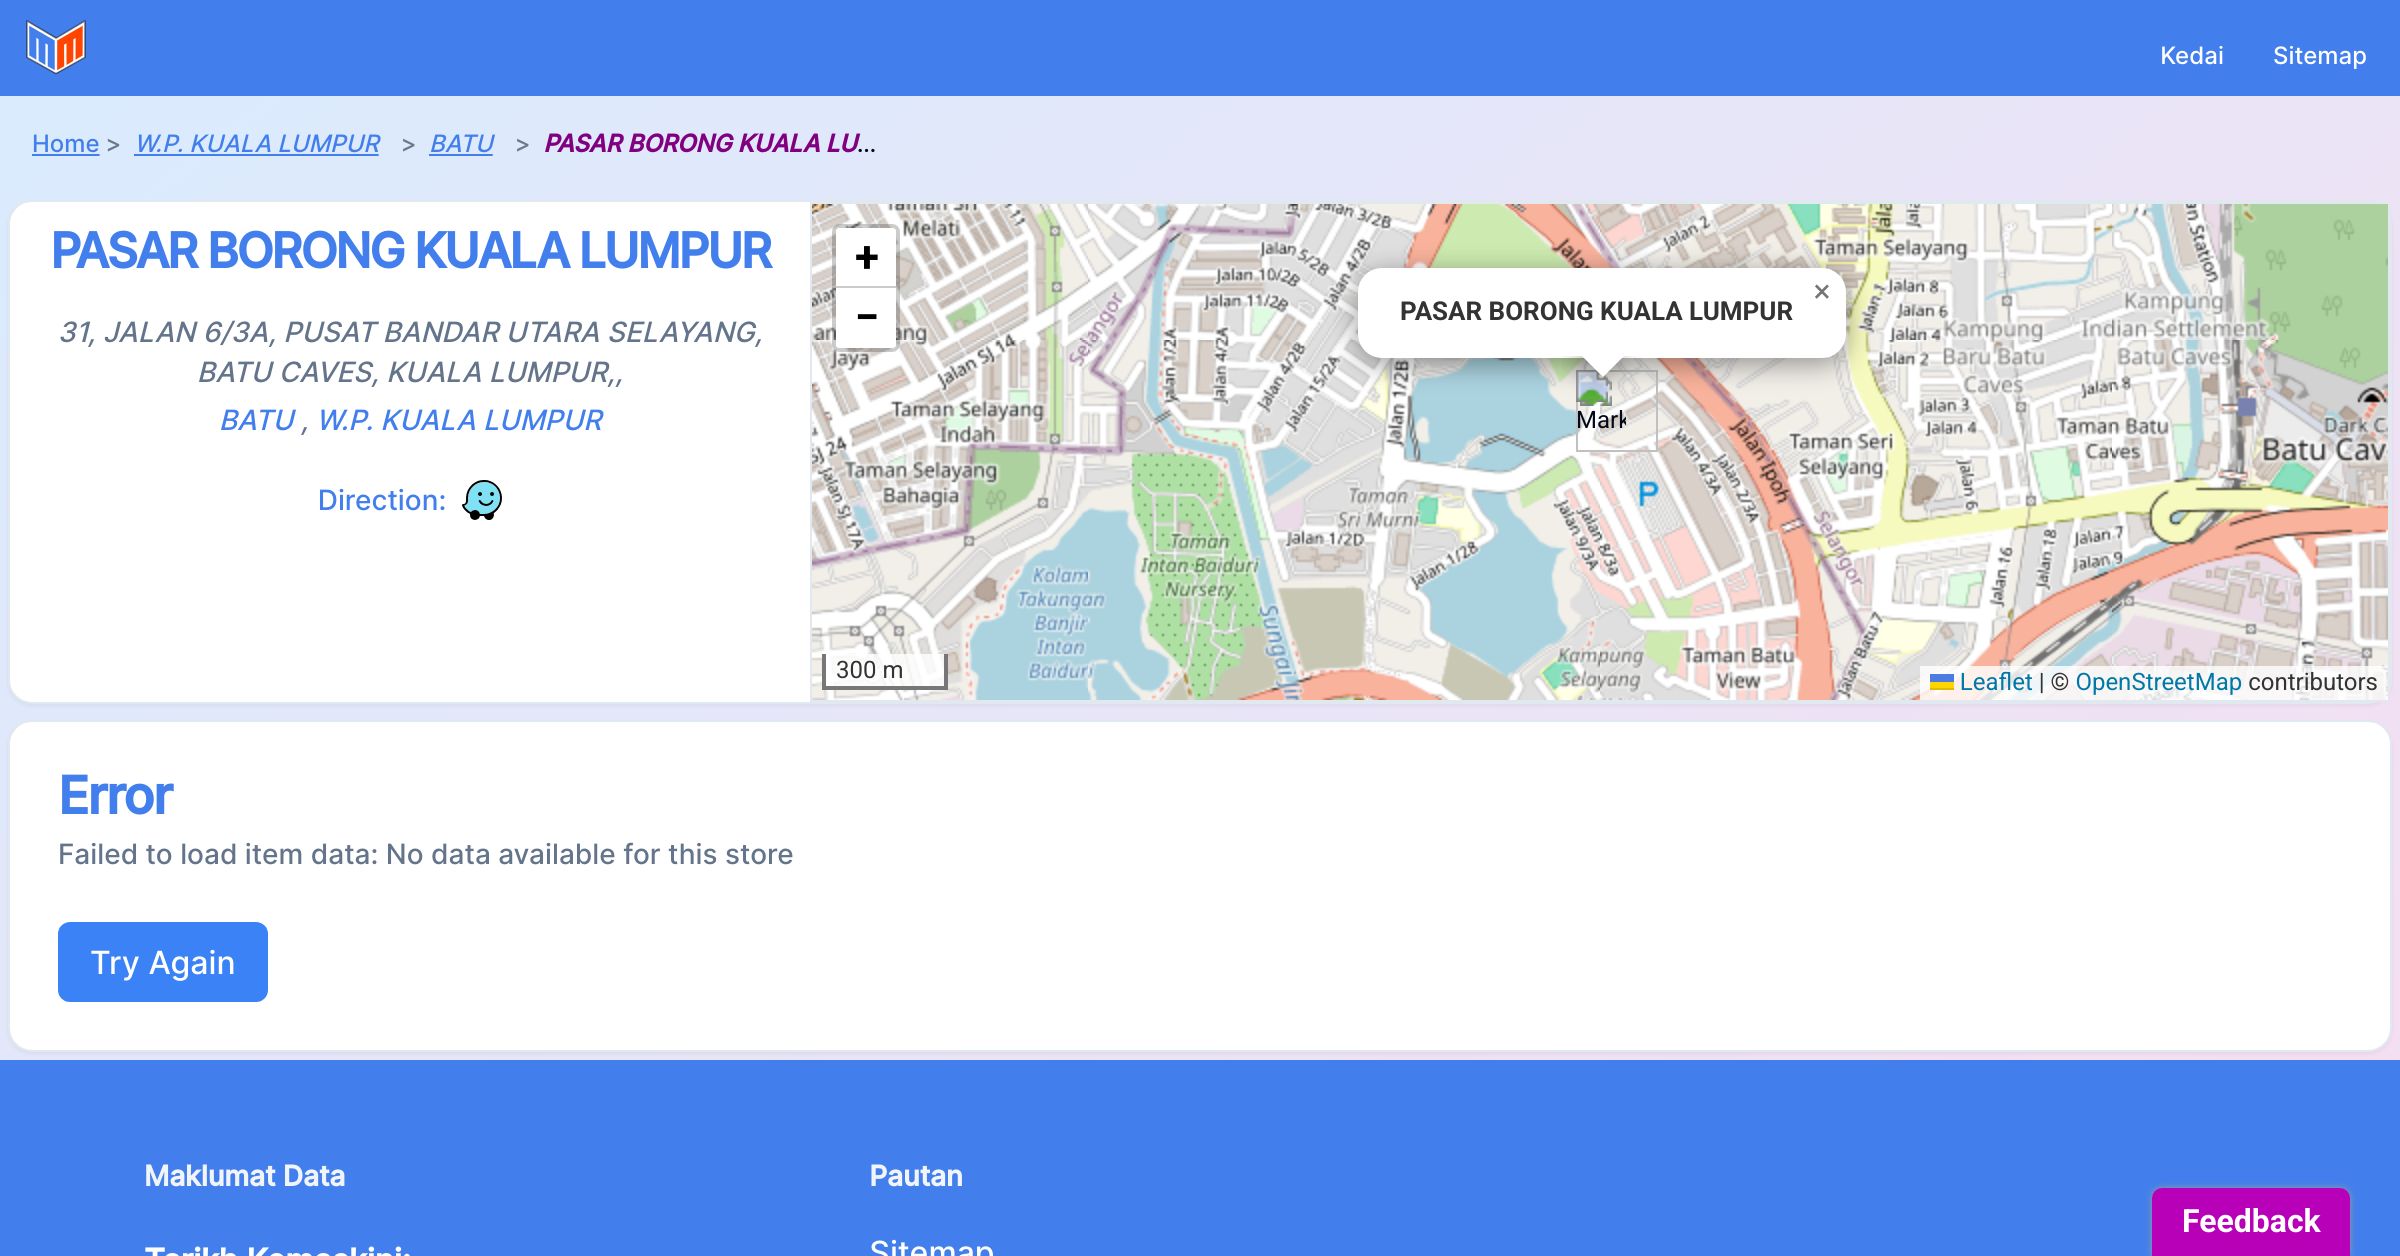
Task: Click the parking P icon on map
Action: (x=1647, y=493)
